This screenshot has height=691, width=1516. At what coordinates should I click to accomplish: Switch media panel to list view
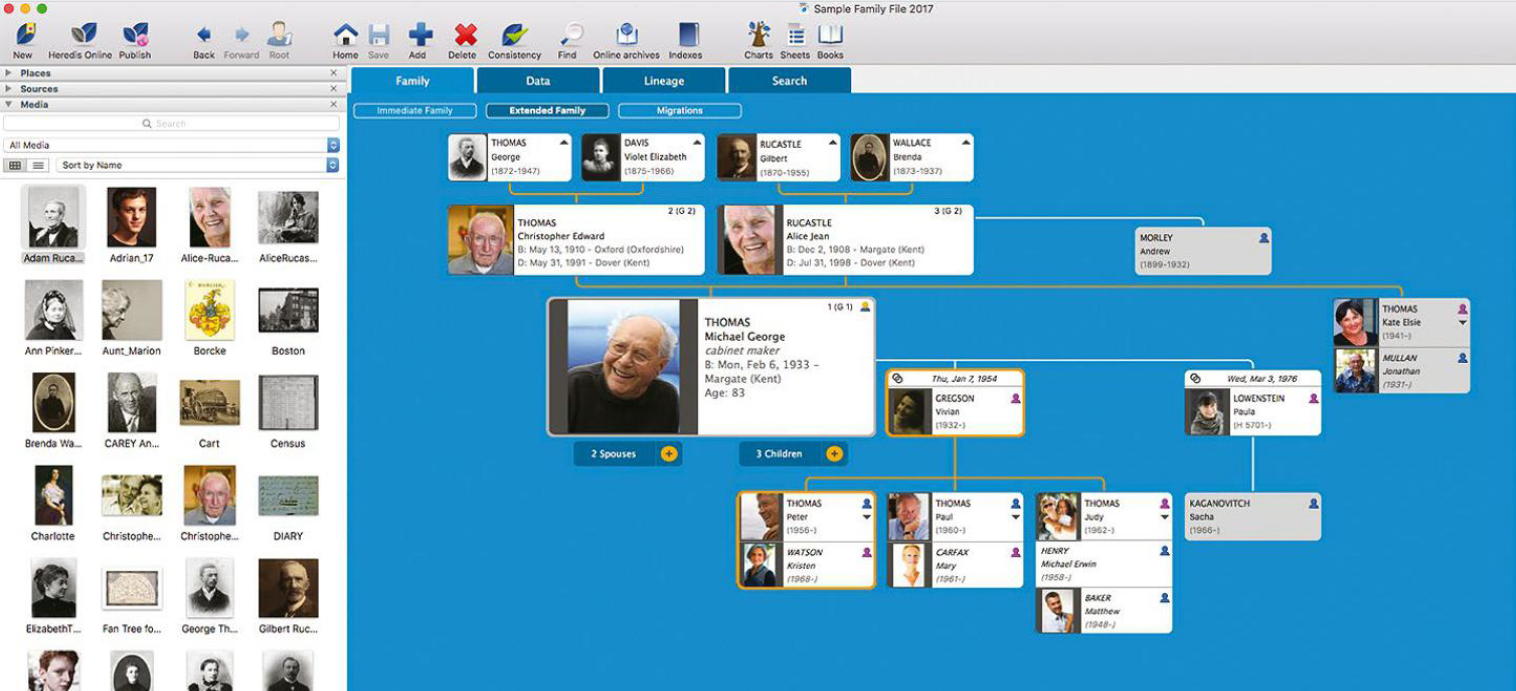[38, 165]
